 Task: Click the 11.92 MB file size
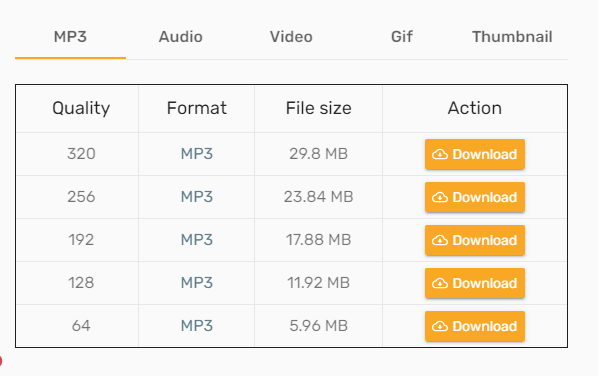pos(318,283)
